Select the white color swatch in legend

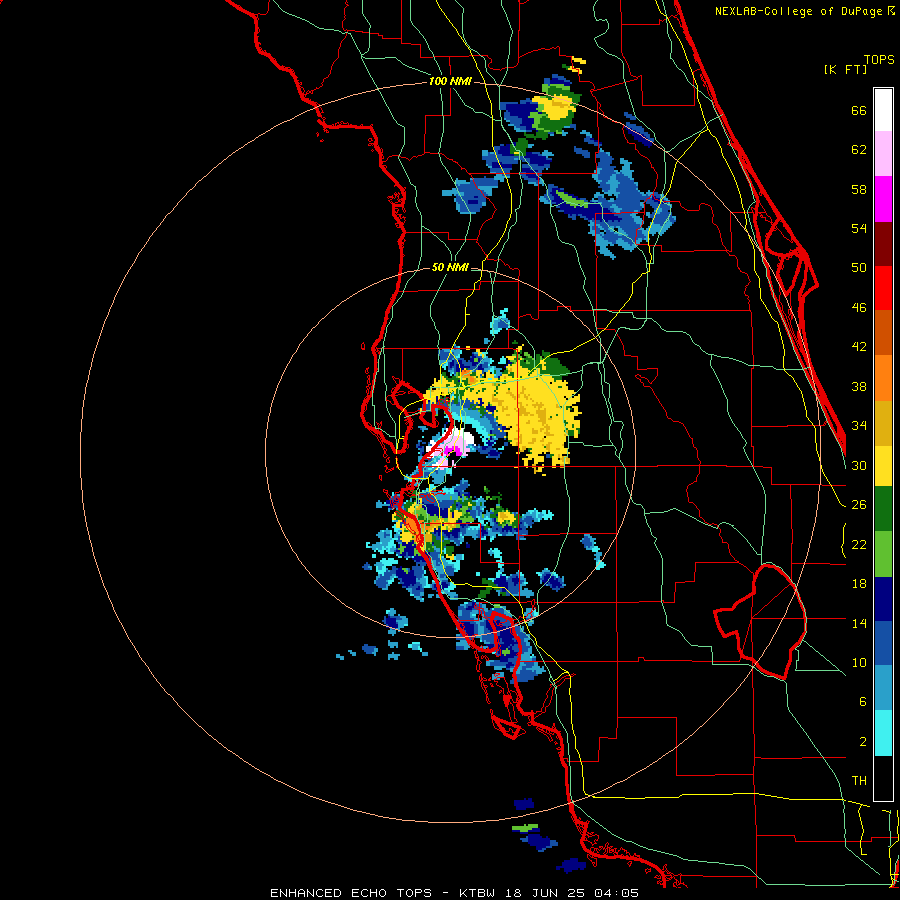(x=883, y=110)
